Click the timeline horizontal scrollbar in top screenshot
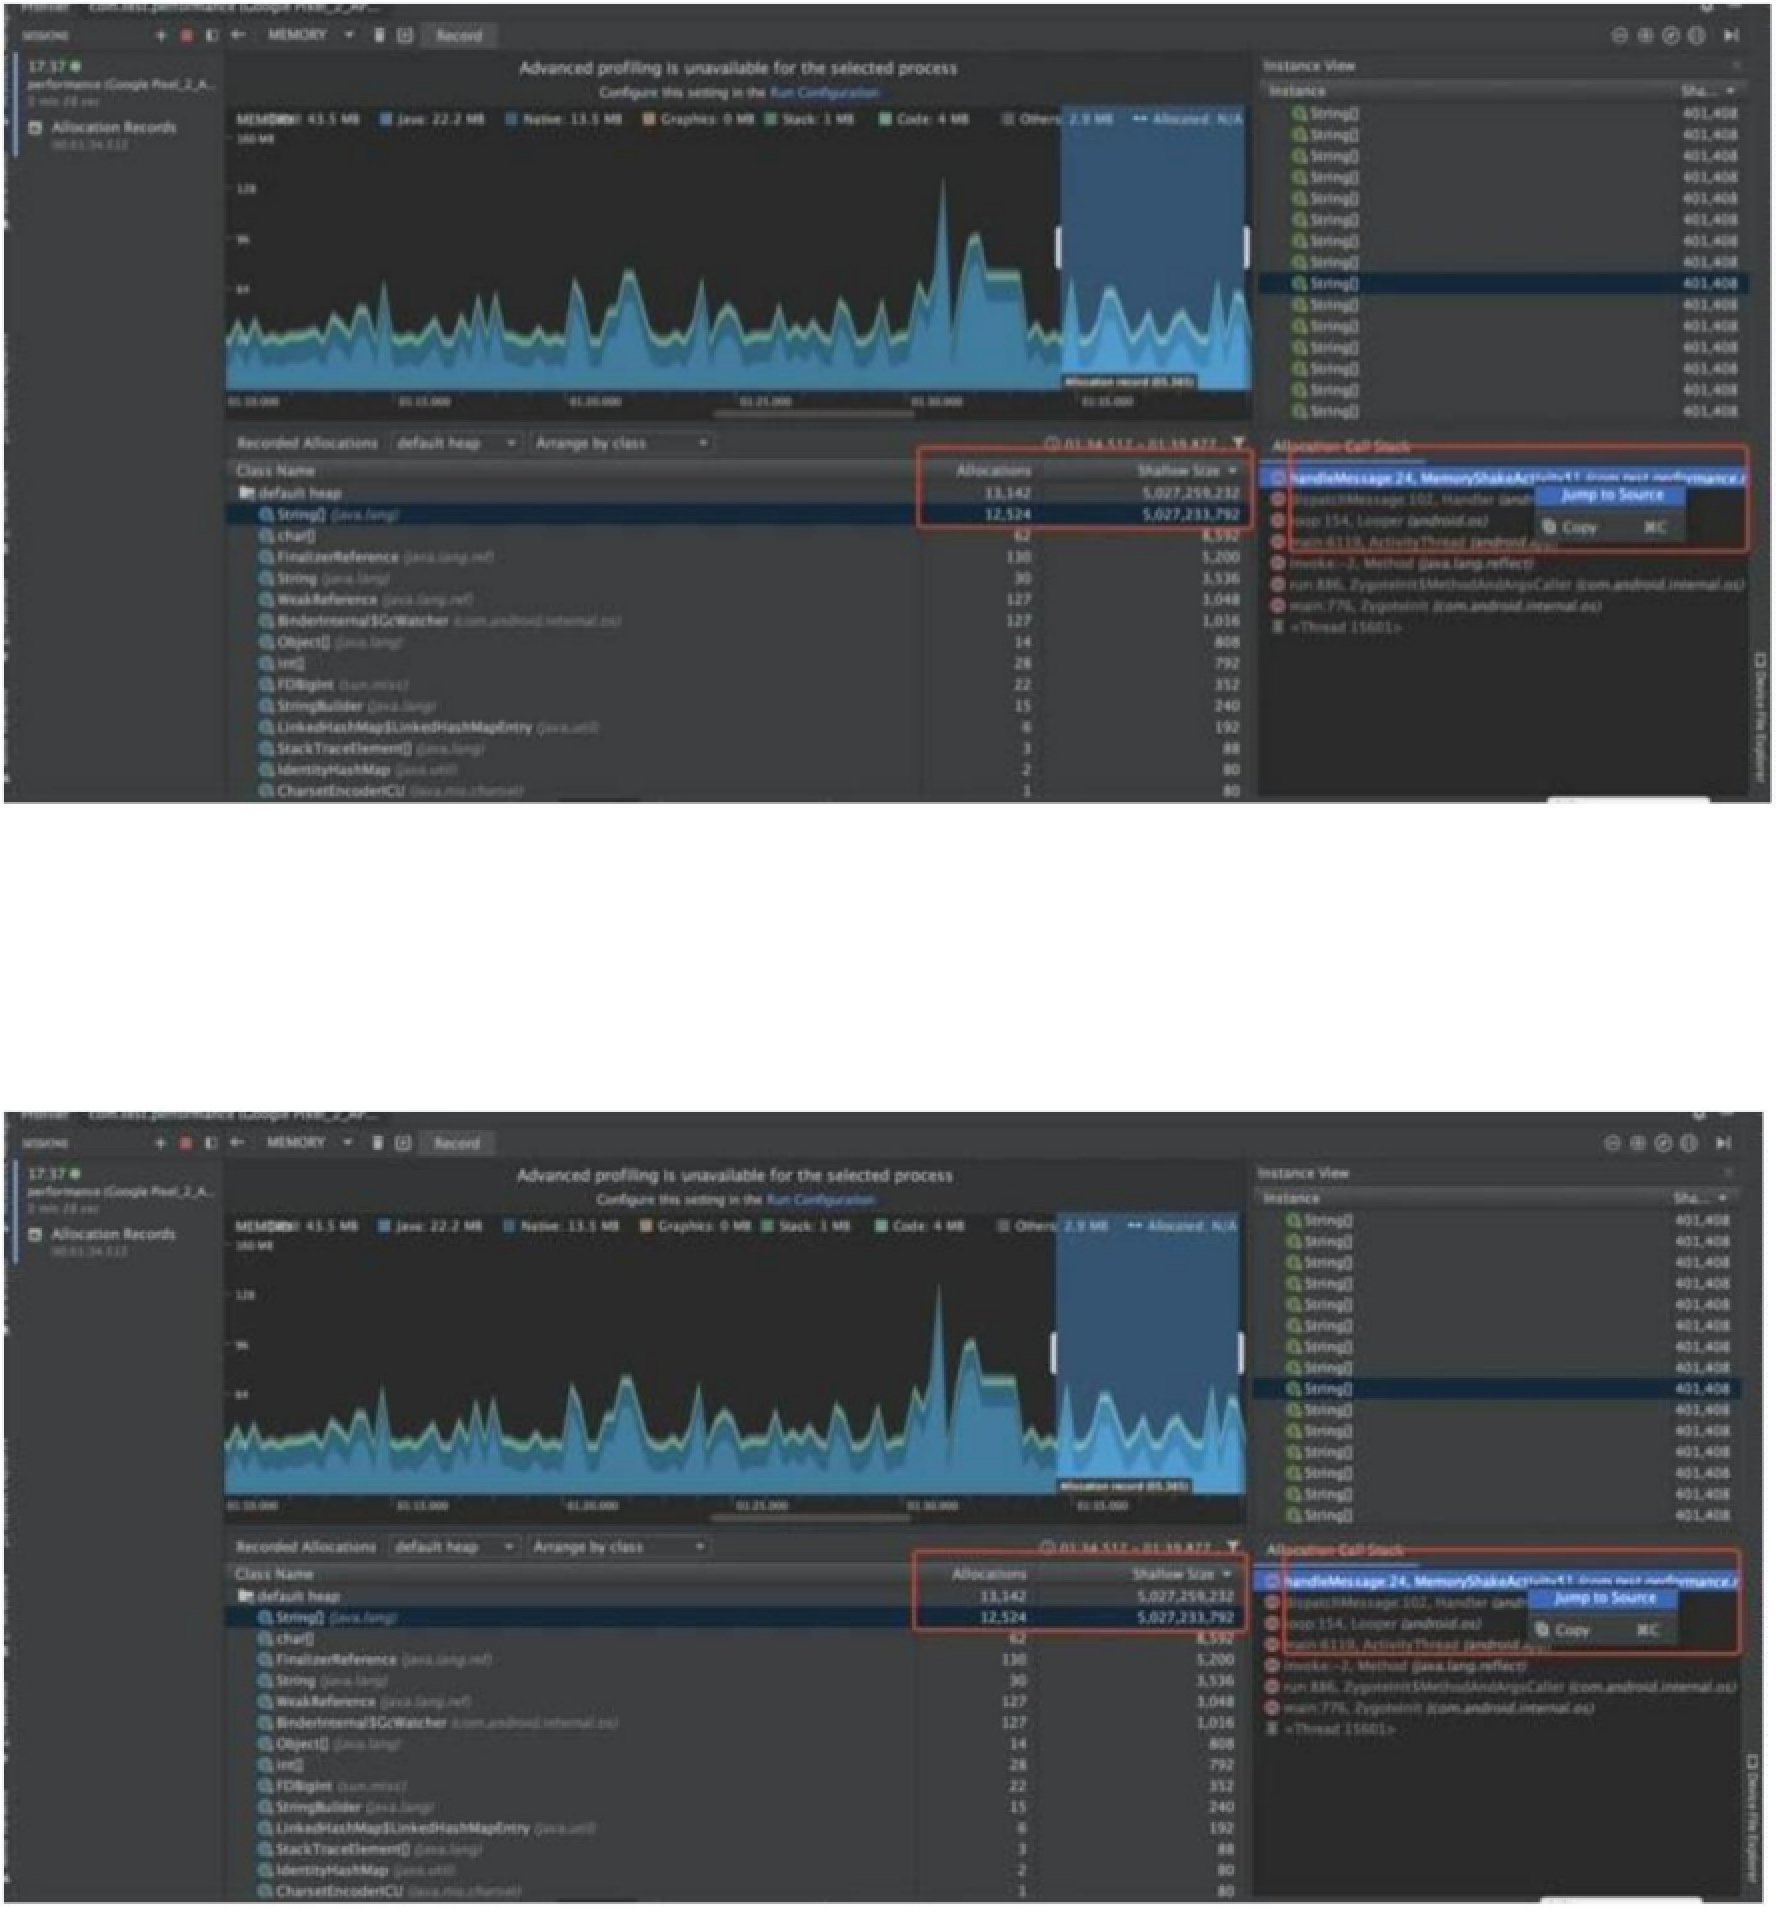 point(812,413)
